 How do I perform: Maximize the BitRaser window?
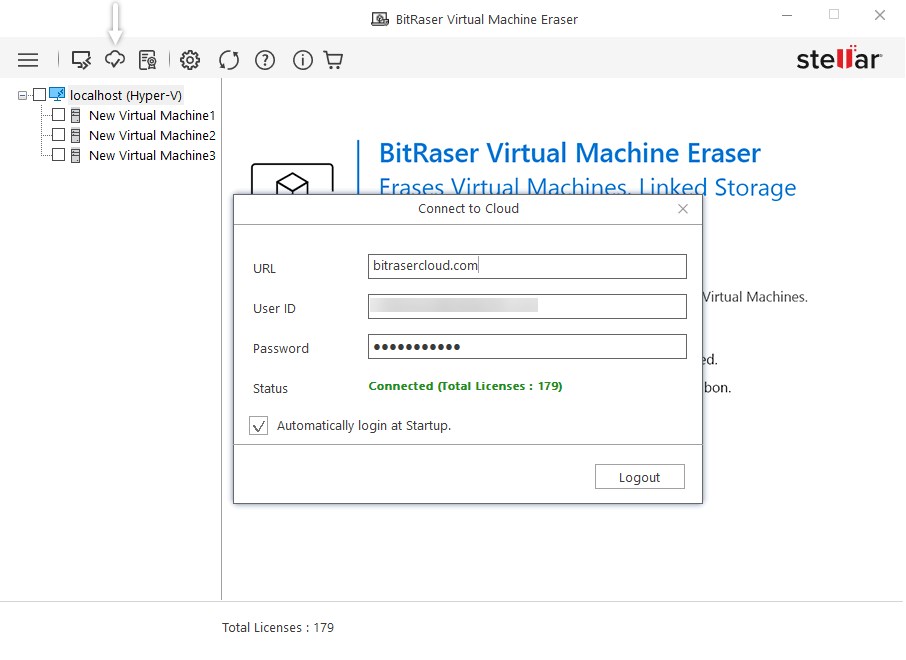[834, 14]
